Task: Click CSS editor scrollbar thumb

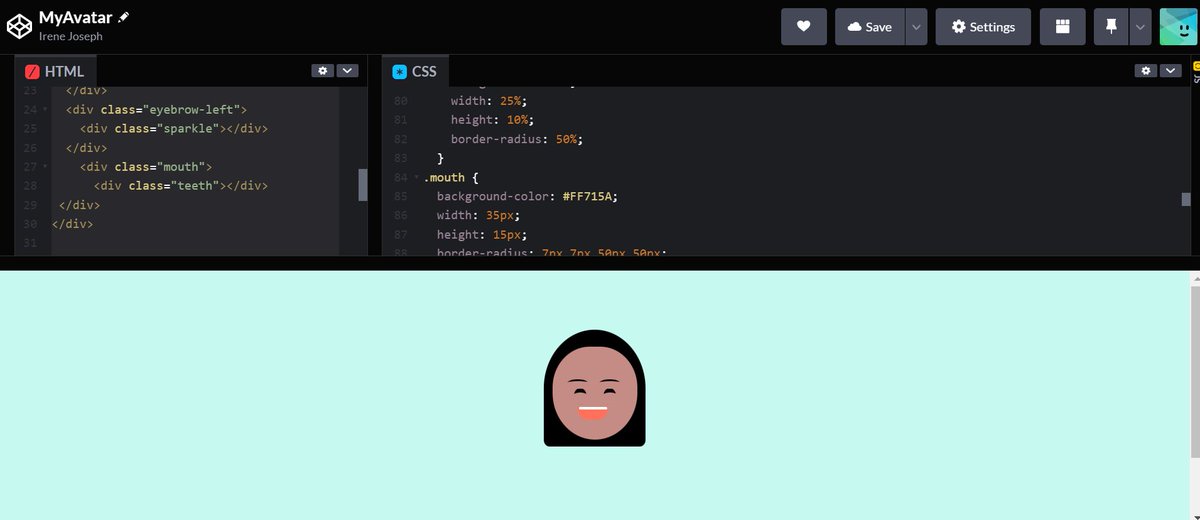Action: tap(1186, 199)
